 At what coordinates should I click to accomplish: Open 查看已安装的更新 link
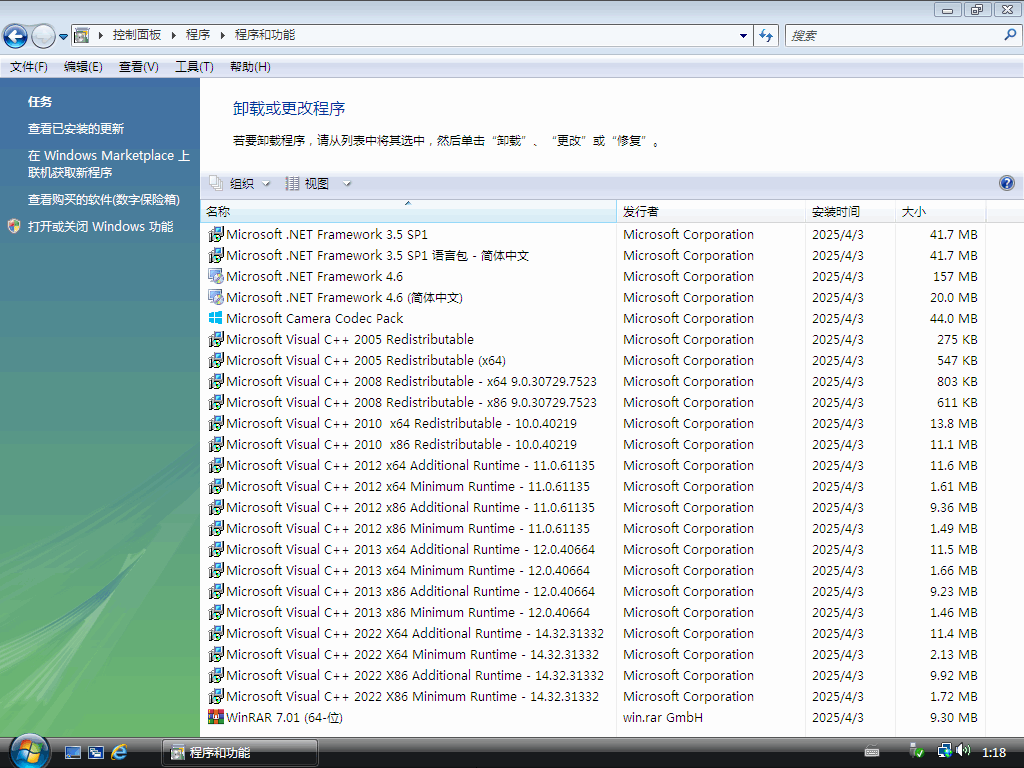76,129
